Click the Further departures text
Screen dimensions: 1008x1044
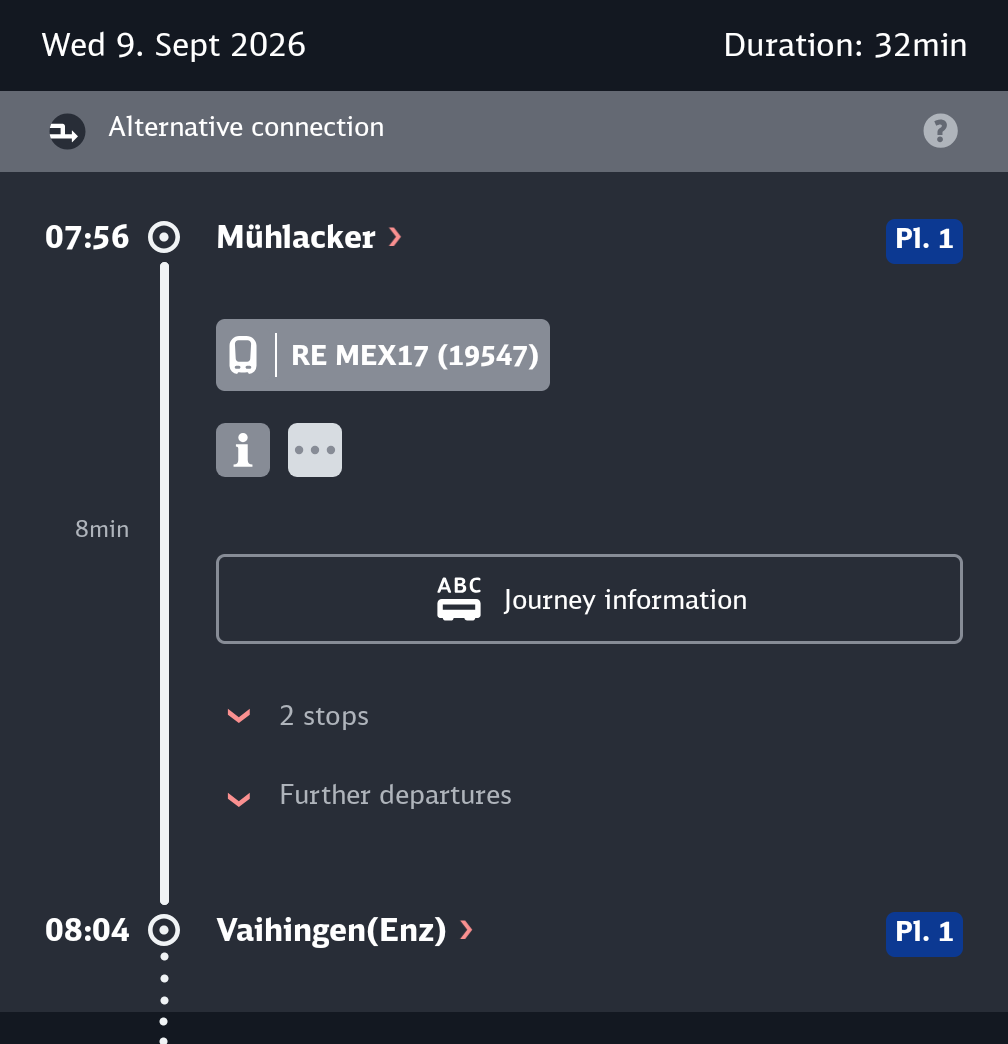tap(395, 795)
